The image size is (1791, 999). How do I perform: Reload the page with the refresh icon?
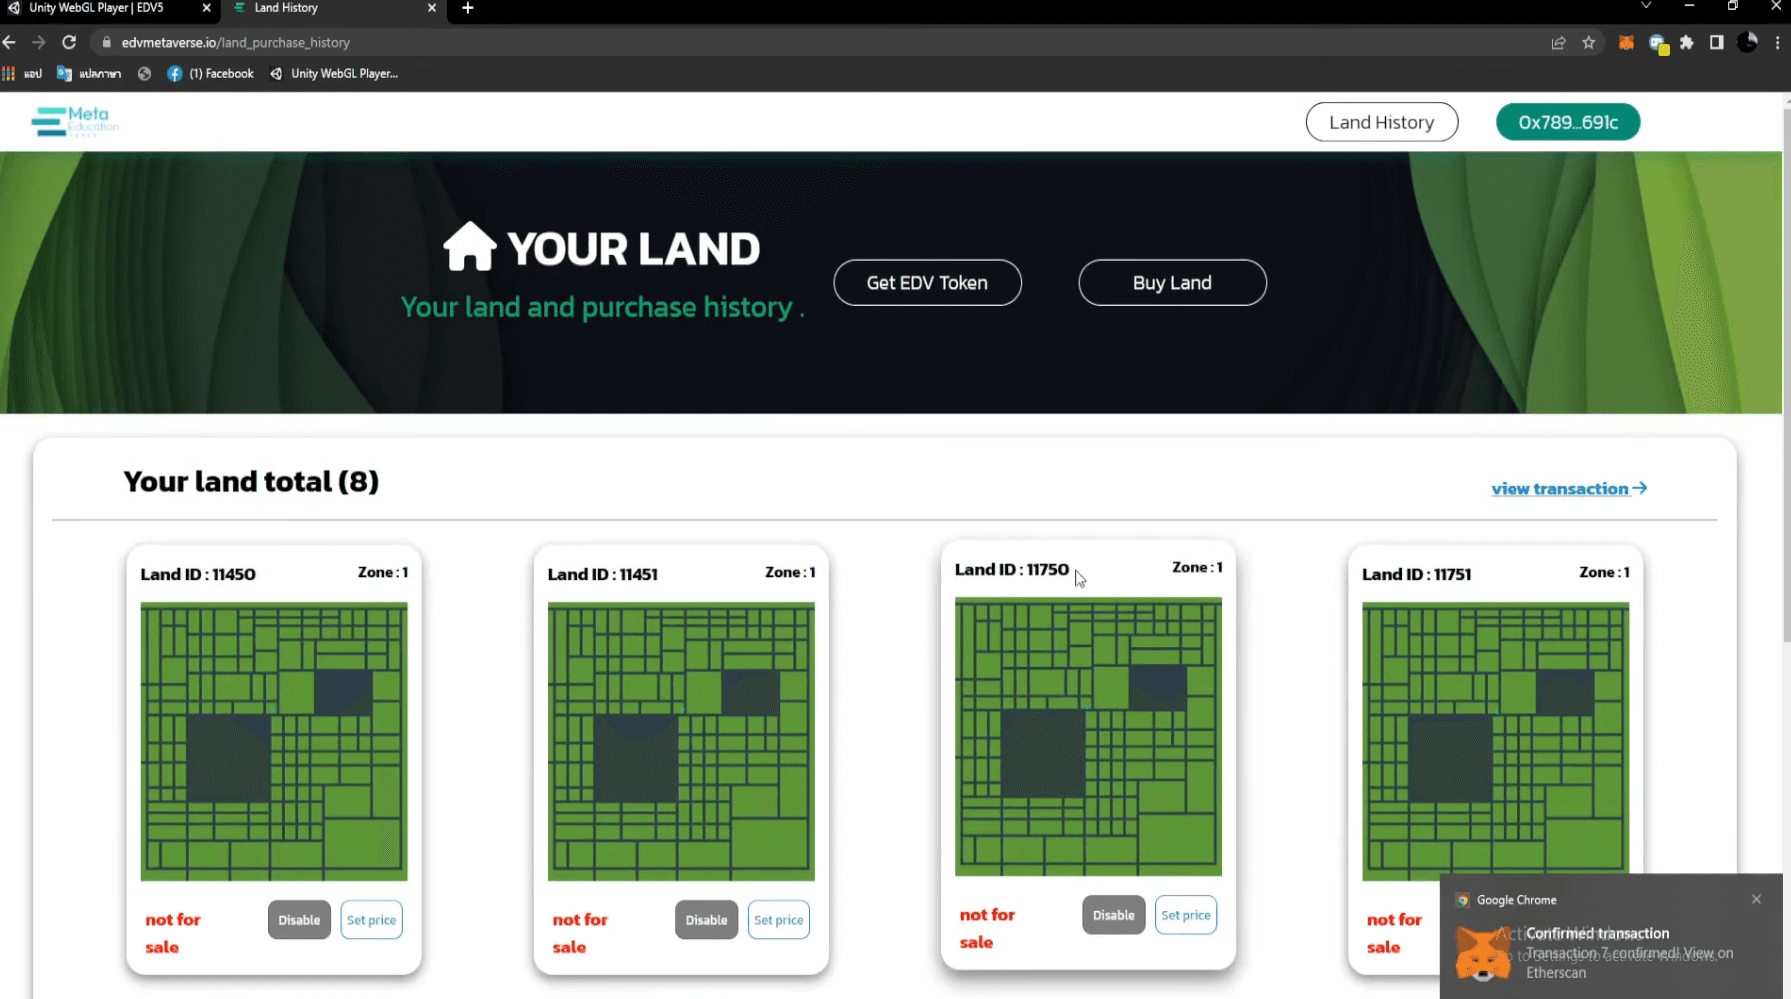(x=69, y=43)
